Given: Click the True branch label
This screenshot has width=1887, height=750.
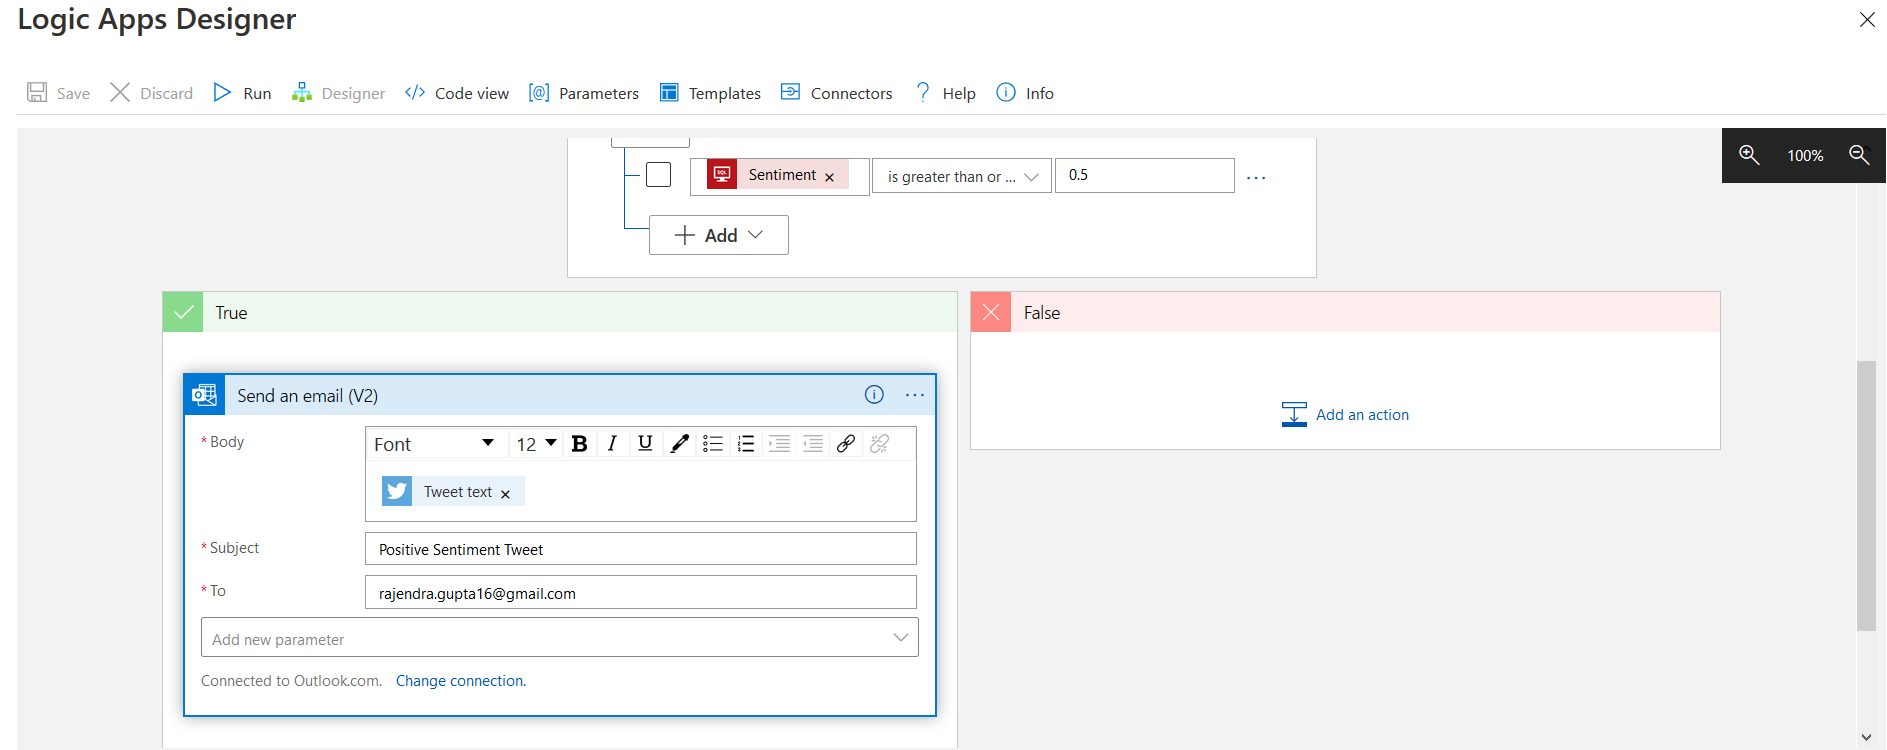Looking at the screenshot, I should pyautogui.click(x=231, y=313).
